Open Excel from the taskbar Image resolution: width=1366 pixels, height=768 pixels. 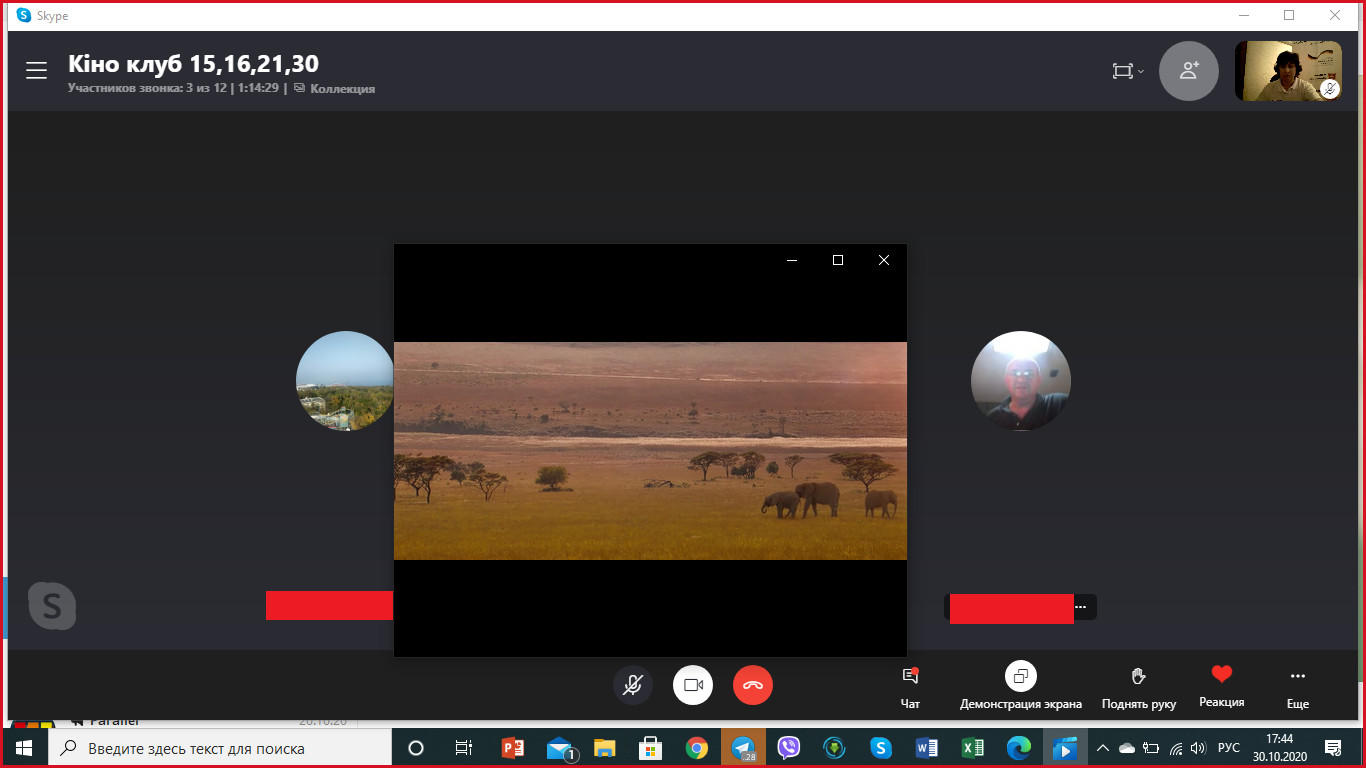point(972,748)
